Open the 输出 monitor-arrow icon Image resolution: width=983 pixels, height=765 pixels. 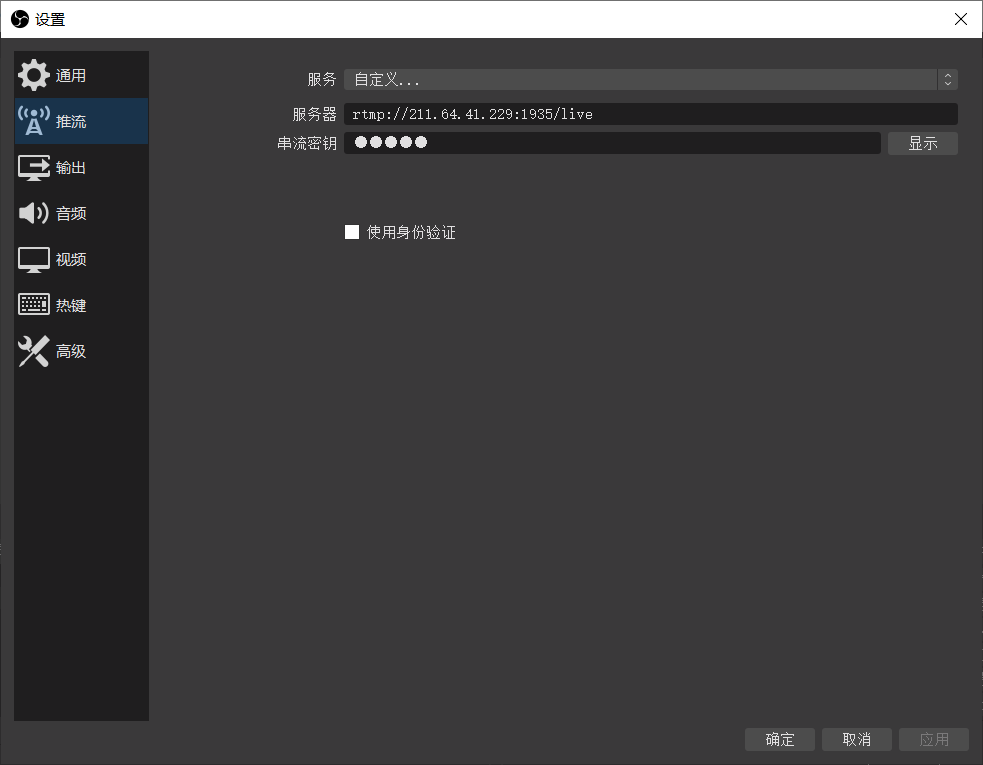[x=34, y=168]
